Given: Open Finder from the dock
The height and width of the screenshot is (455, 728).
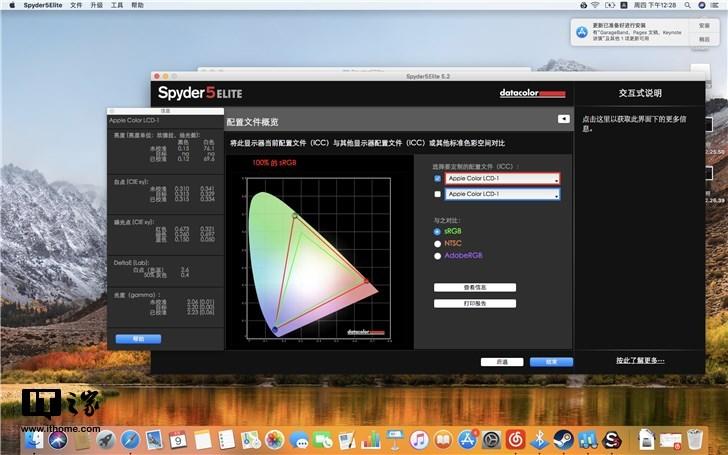Looking at the screenshot, I should click(34, 439).
